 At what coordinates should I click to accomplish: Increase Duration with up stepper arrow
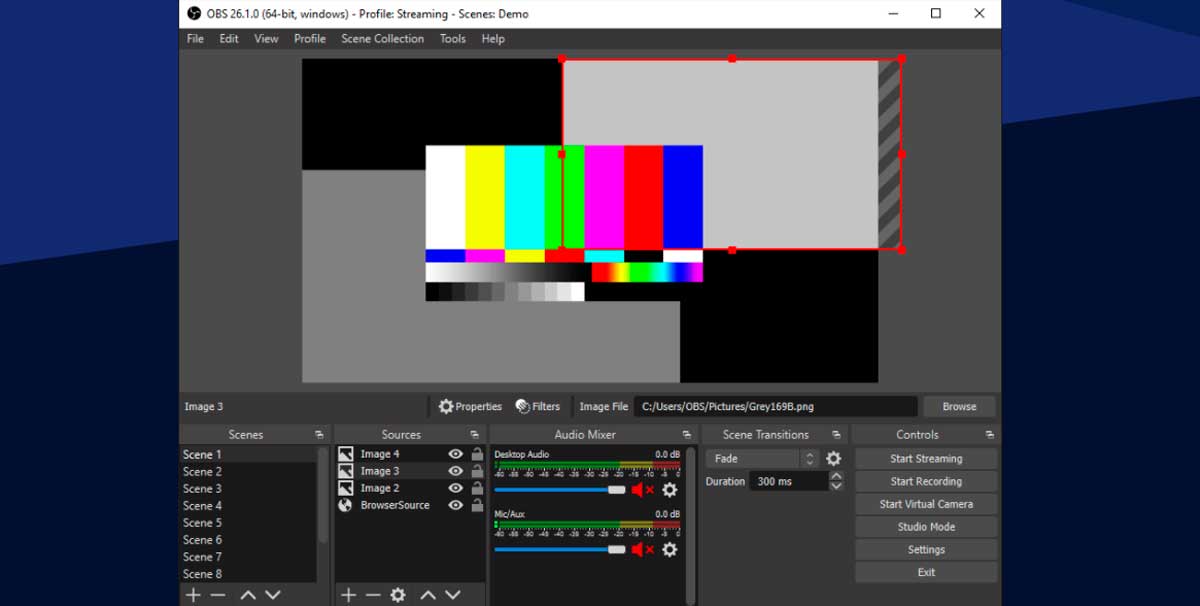pyautogui.click(x=836, y=477)
